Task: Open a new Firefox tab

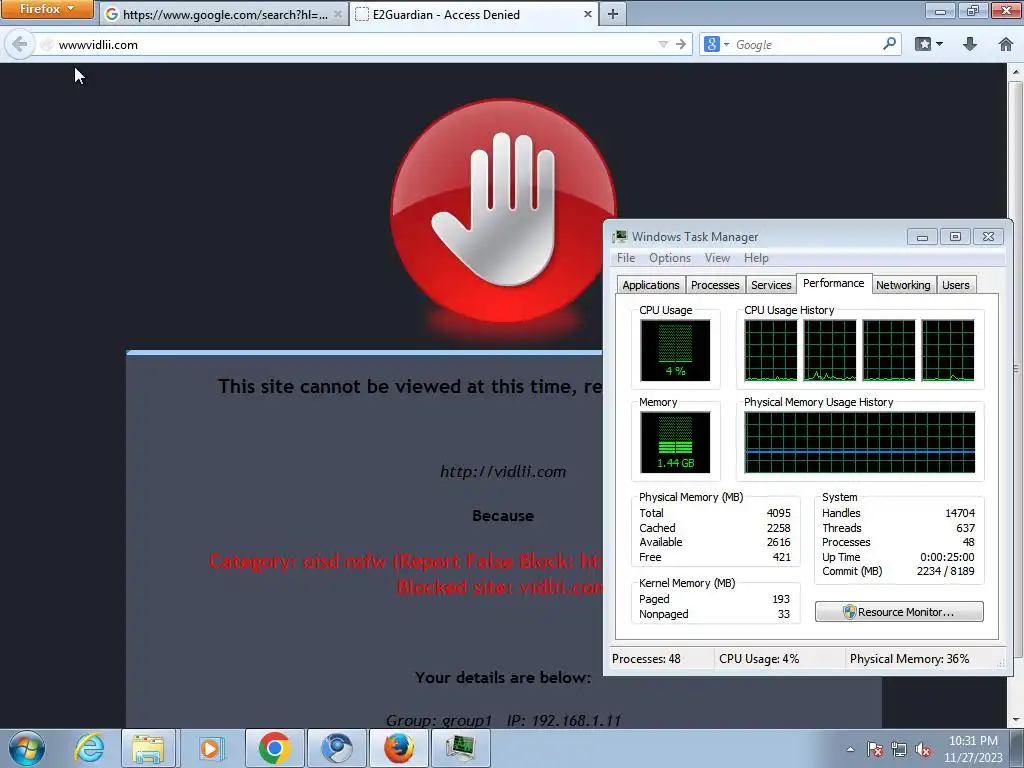Action: click(x=613, y=14)
